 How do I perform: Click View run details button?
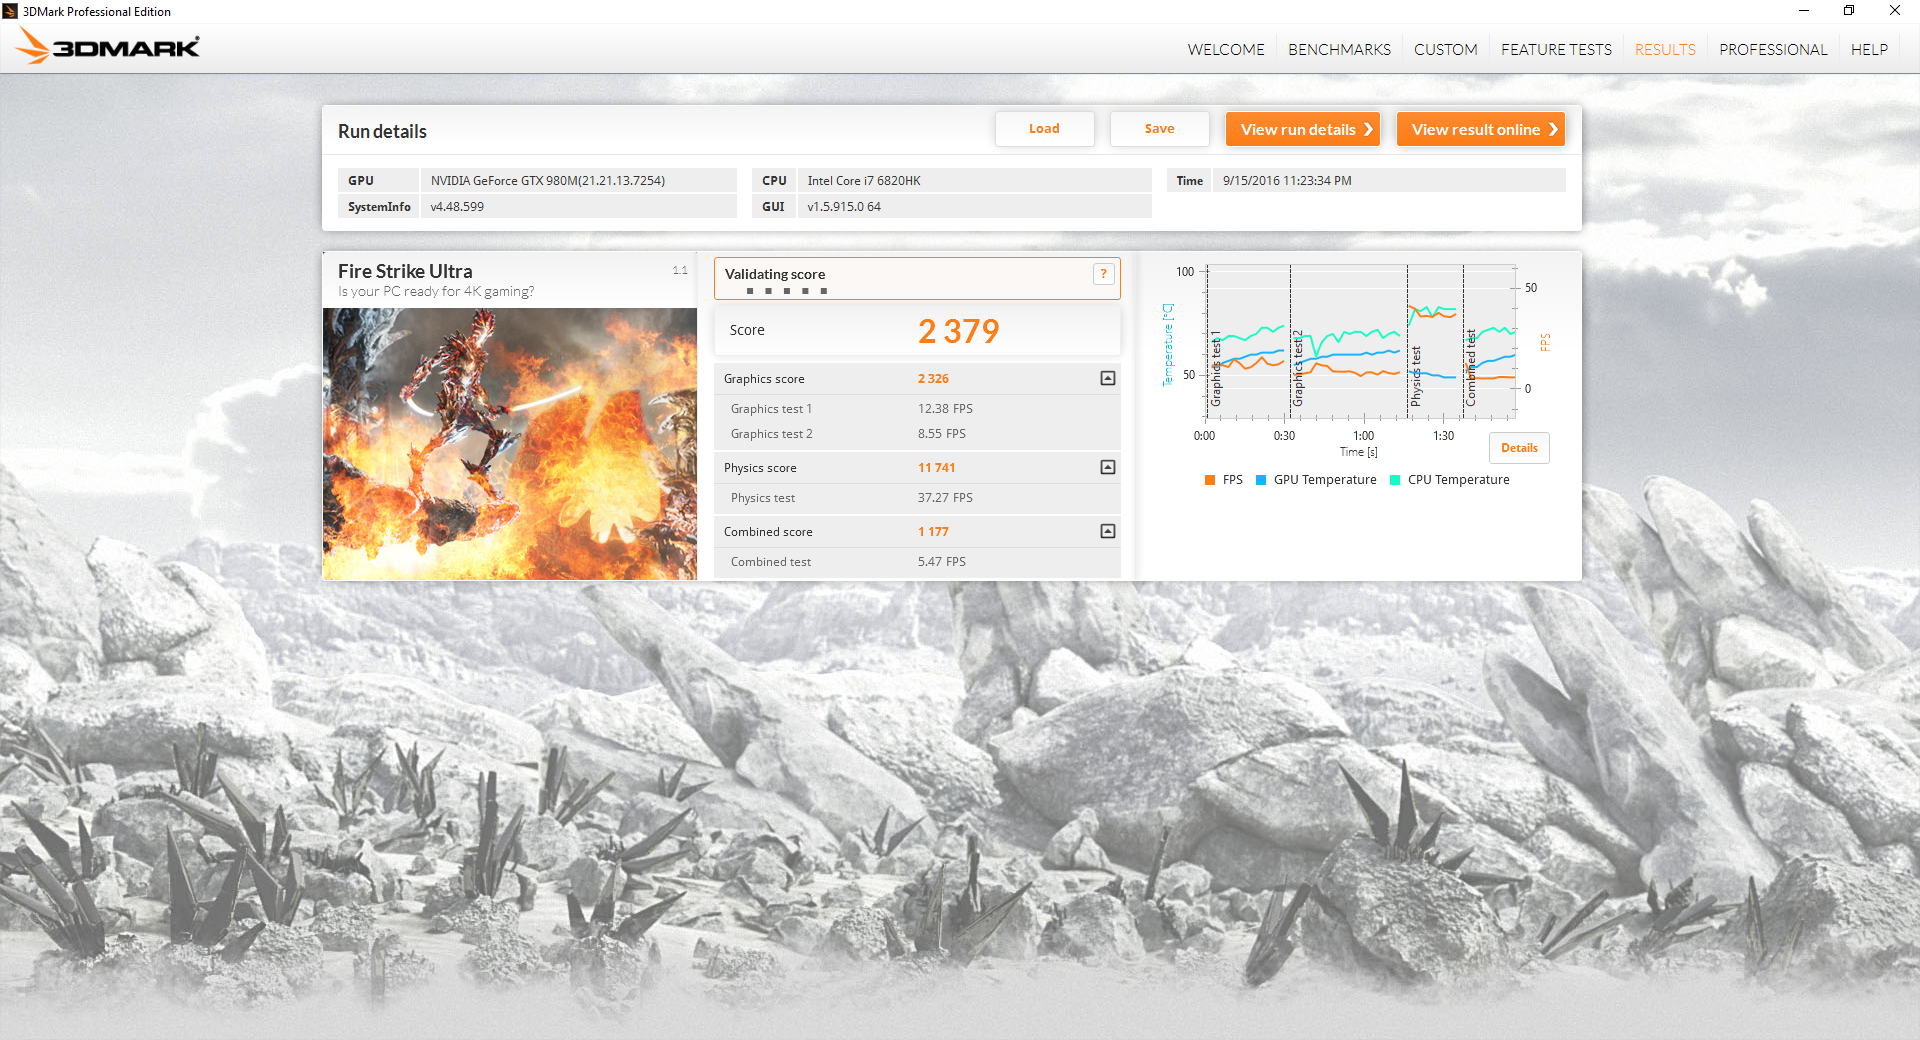(x=1303, y=129)
